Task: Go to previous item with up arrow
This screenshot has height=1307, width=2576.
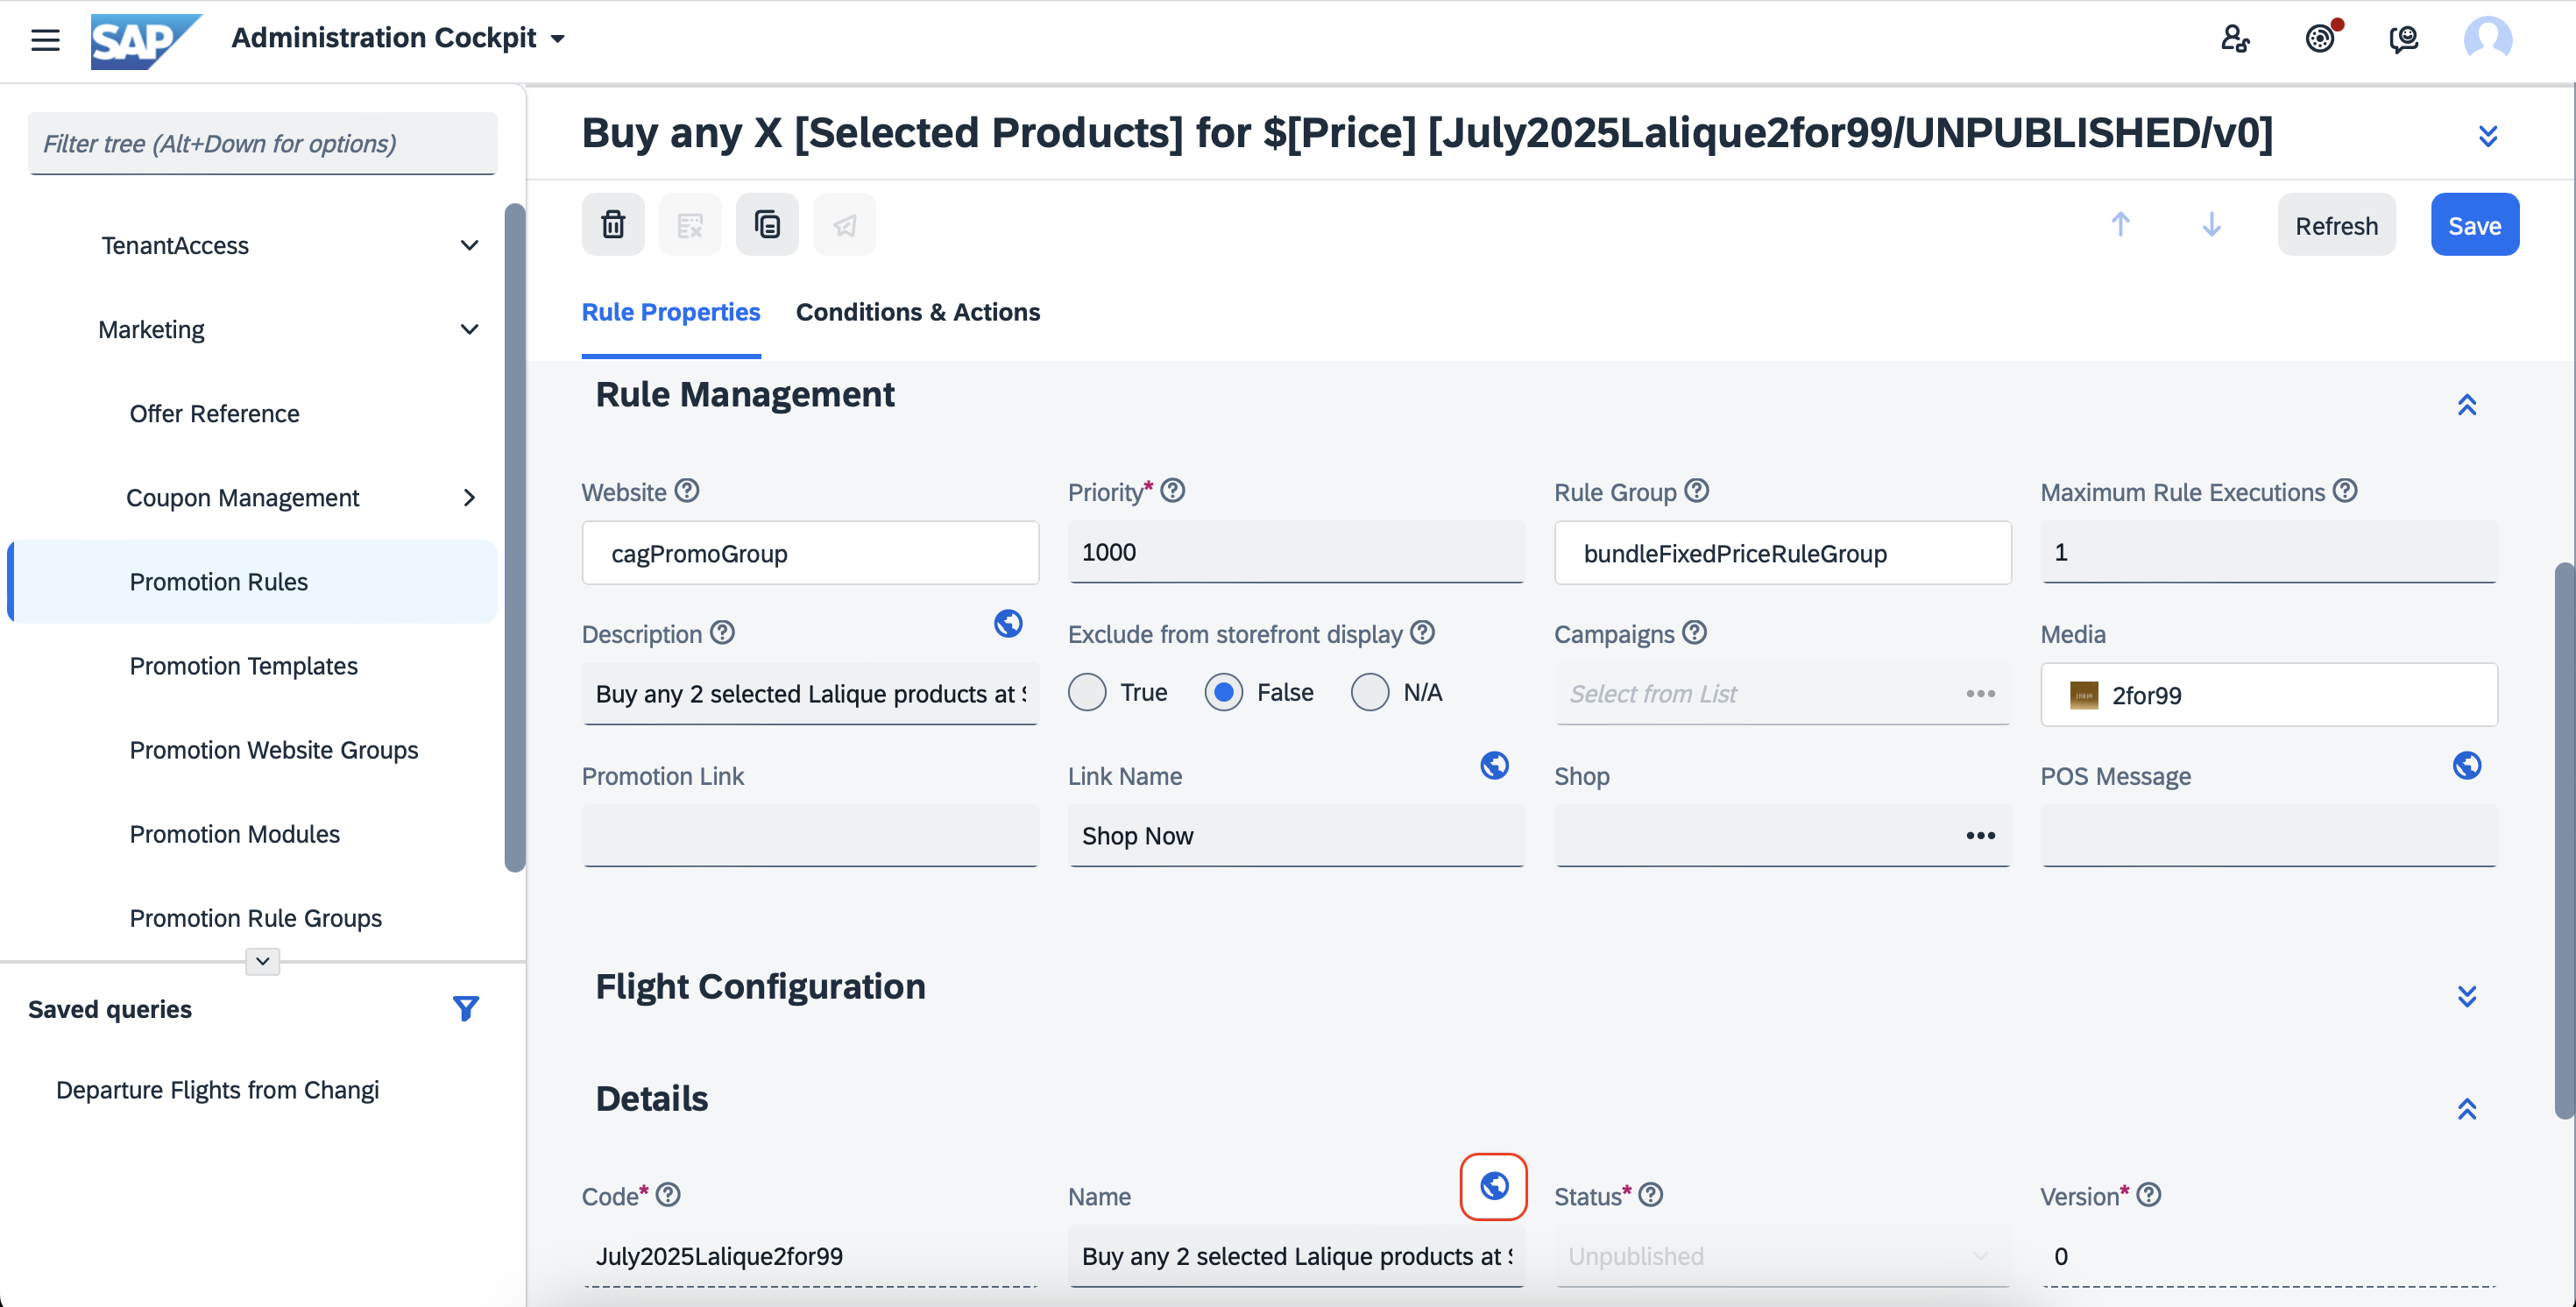Action: click(2120, 224)
